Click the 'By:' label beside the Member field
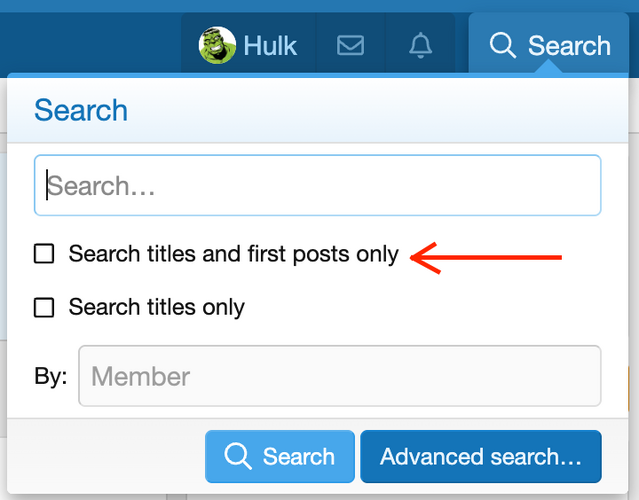The image size is (639, 500). pos(51,376)
